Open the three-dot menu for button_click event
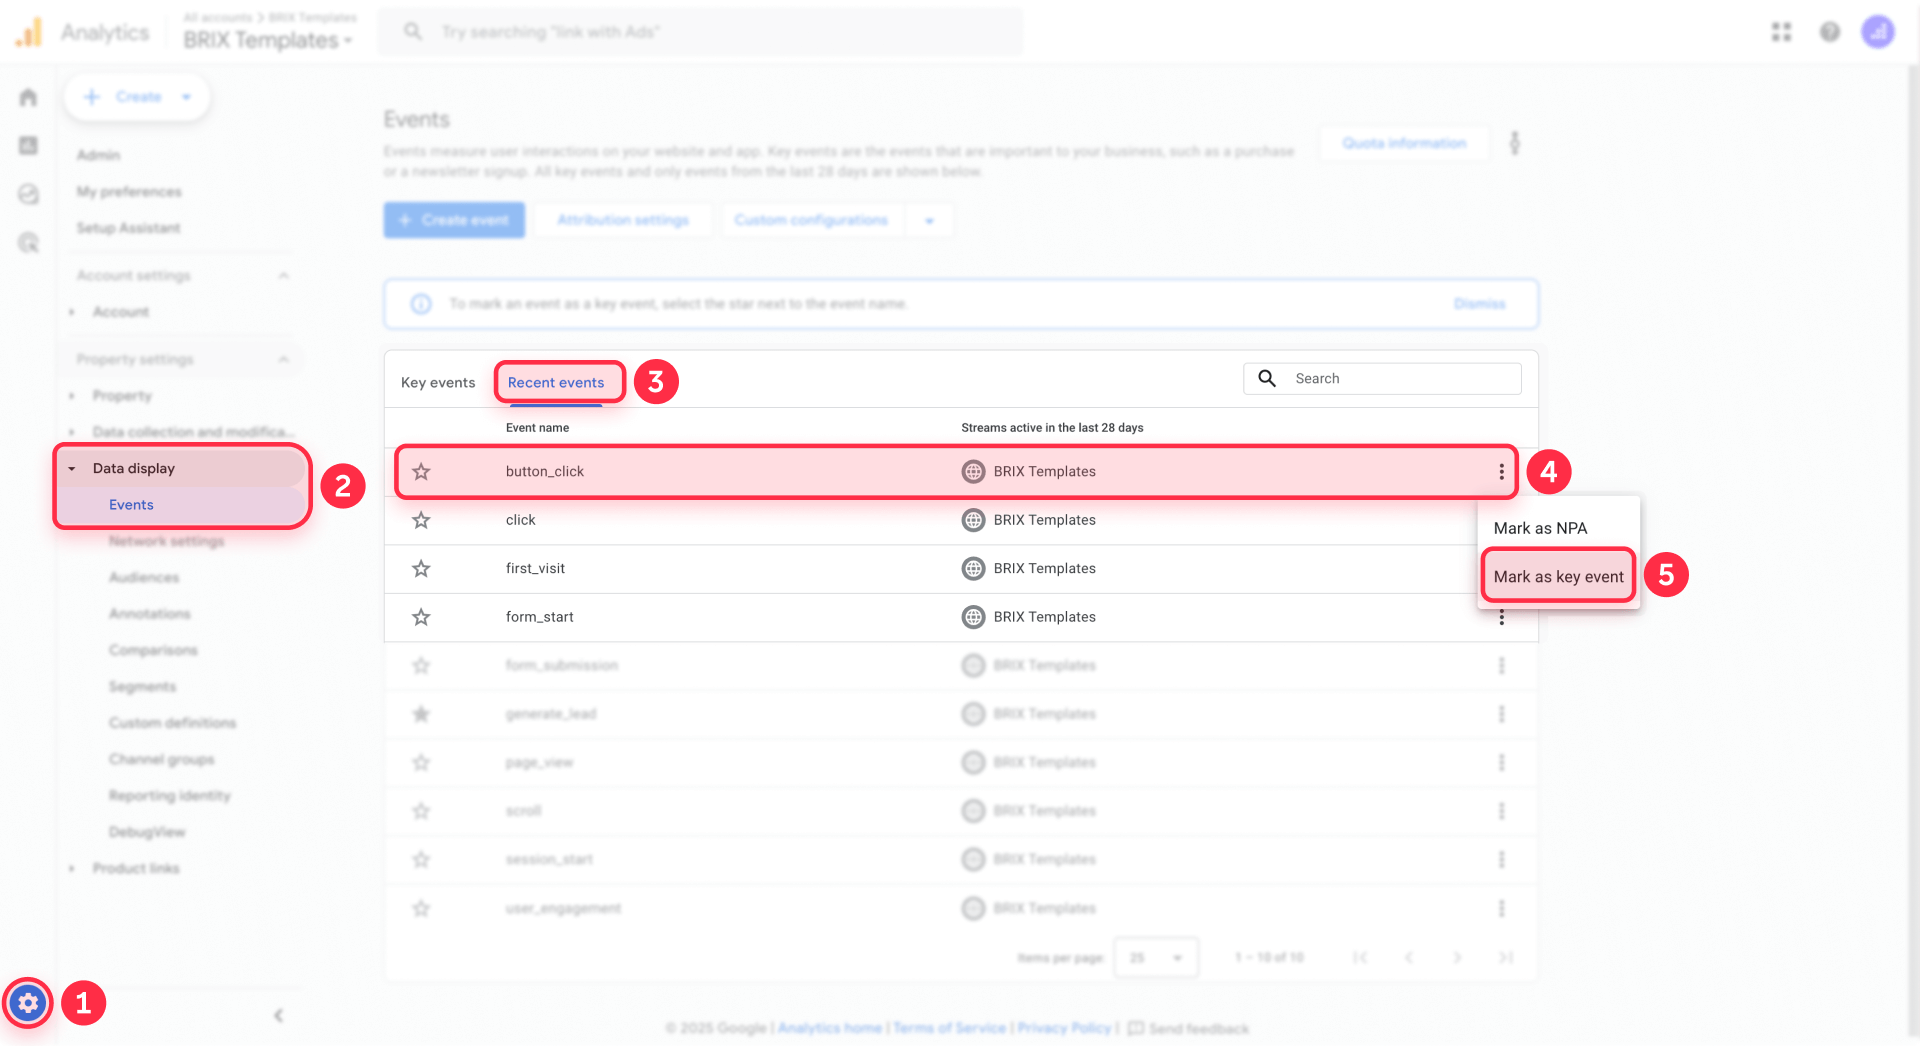The image size is (1920, 1046). pyautogui.click(x=1500, y=471)
